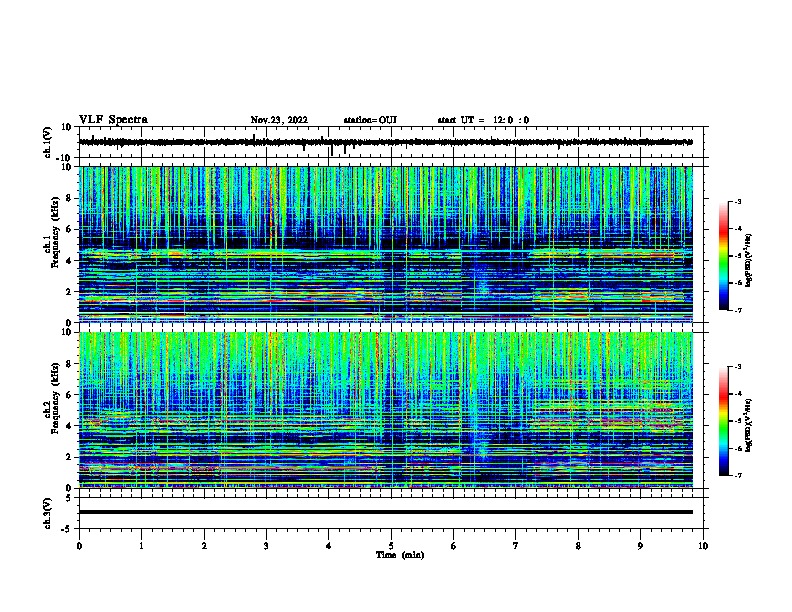Click the ch.1(V) waveform axis label
792x612 pixels.
coord(48,142)
